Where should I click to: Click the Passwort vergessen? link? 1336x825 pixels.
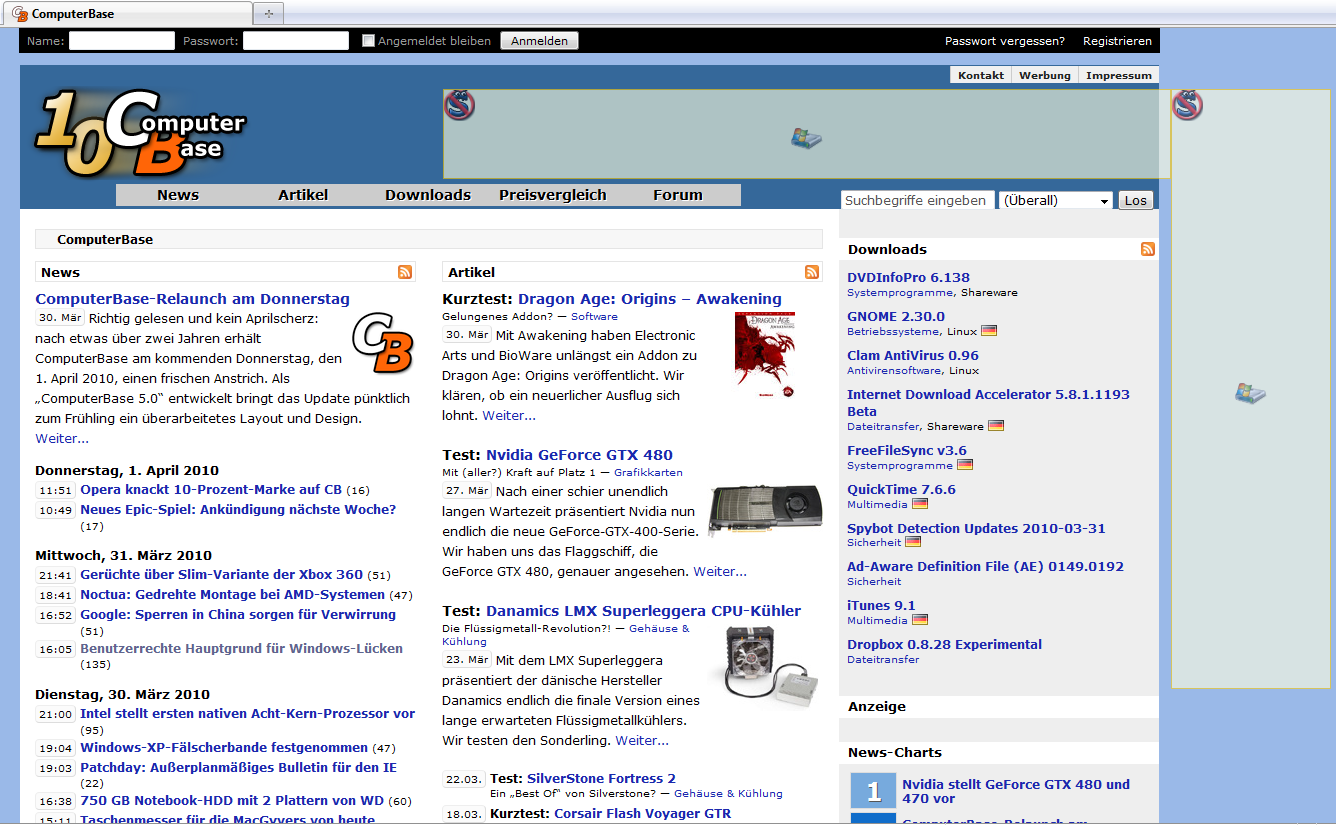click(x=1005, y=41)
